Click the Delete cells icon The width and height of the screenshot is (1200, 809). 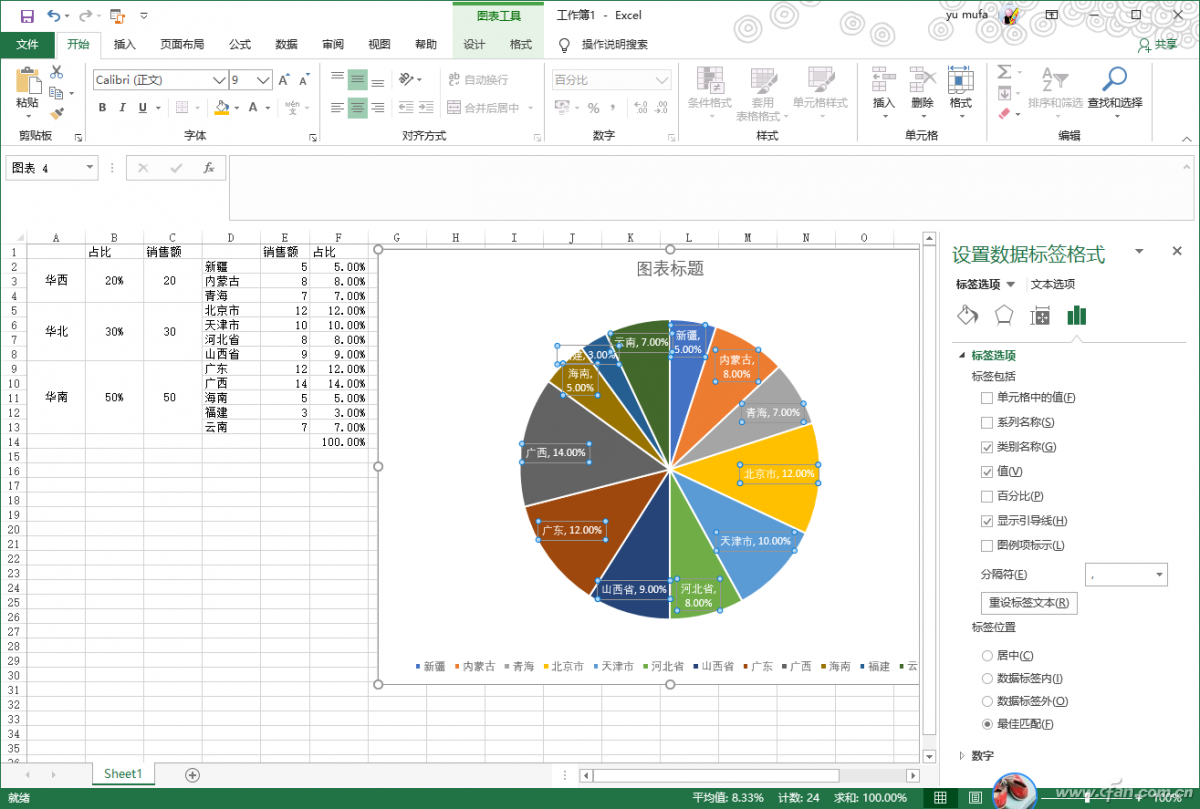[922, 80]
